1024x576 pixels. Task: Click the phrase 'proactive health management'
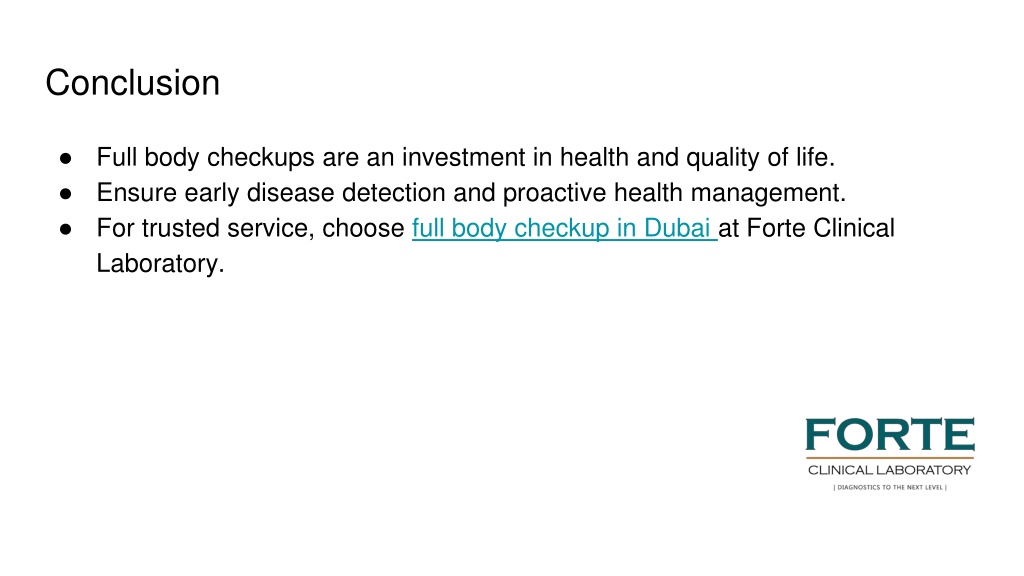pyautogui.click(x=671, y=193)
